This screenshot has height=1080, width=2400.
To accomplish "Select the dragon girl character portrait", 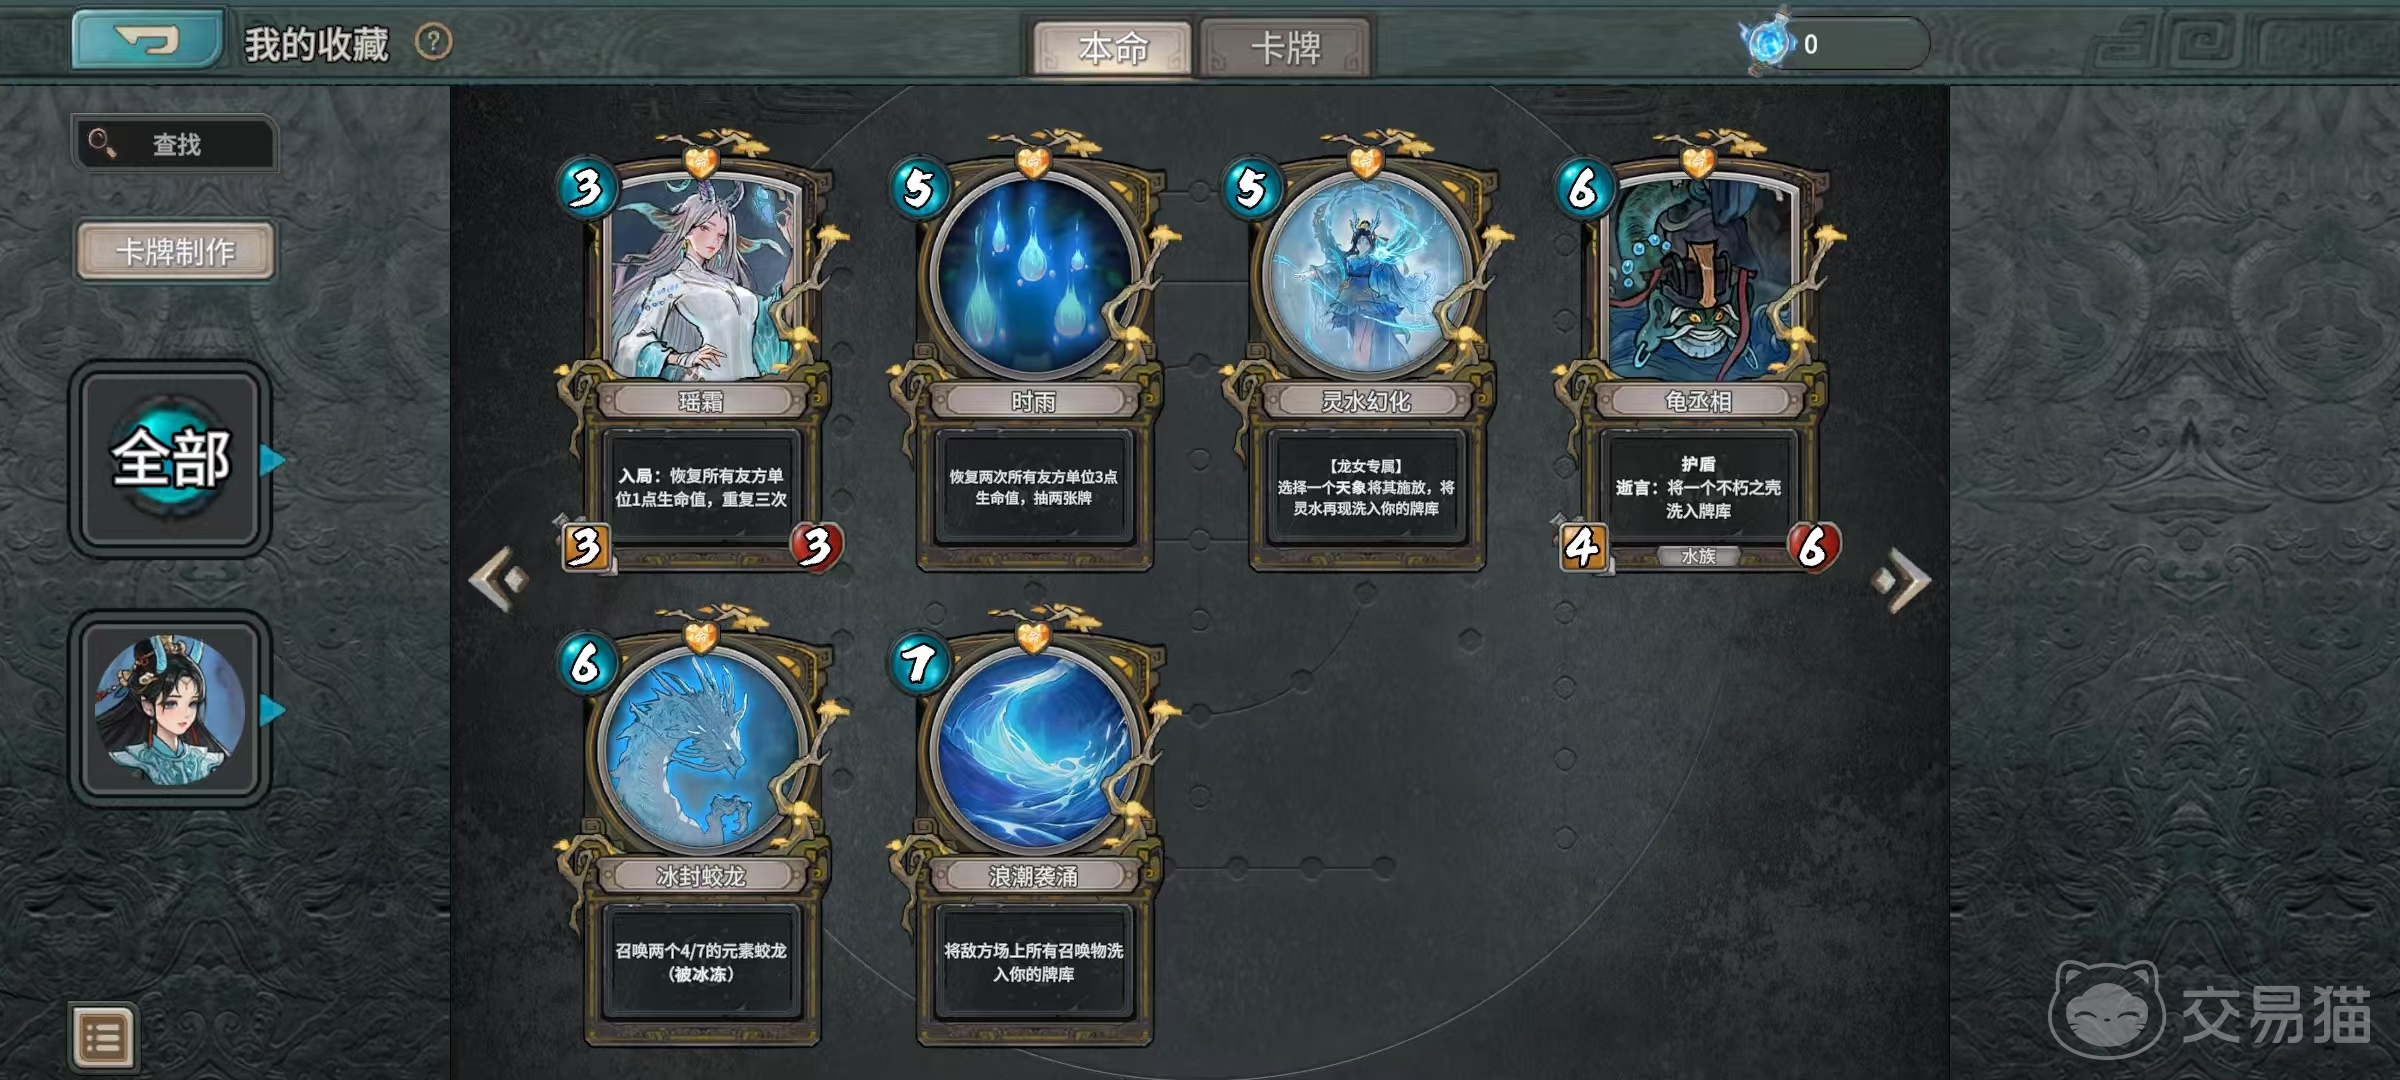I will tap(170, 709).
